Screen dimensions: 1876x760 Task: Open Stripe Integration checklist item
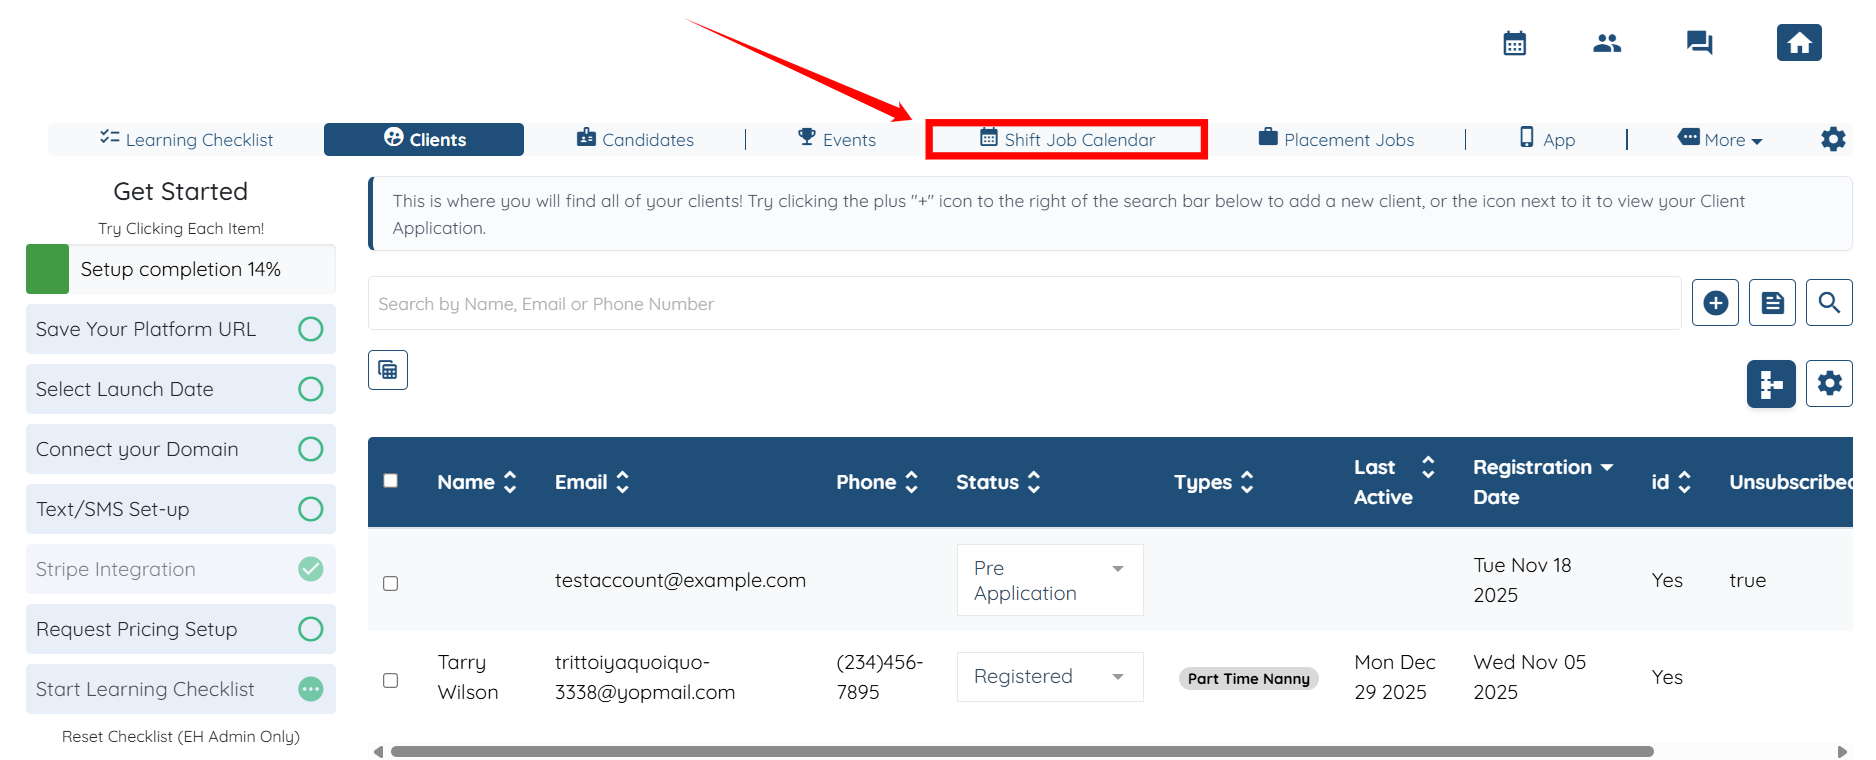(181, 569)
